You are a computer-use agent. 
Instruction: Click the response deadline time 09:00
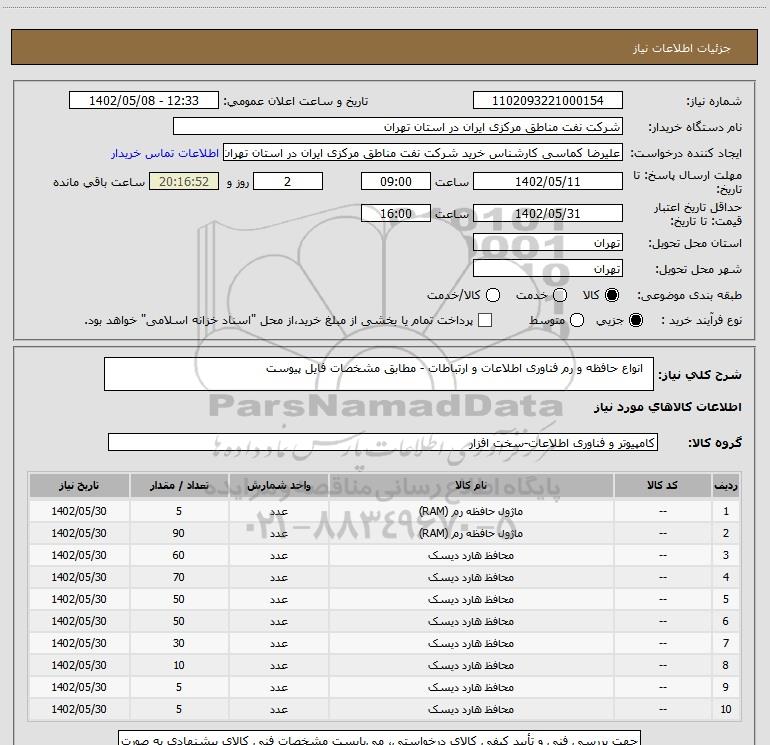click(396, 182)
